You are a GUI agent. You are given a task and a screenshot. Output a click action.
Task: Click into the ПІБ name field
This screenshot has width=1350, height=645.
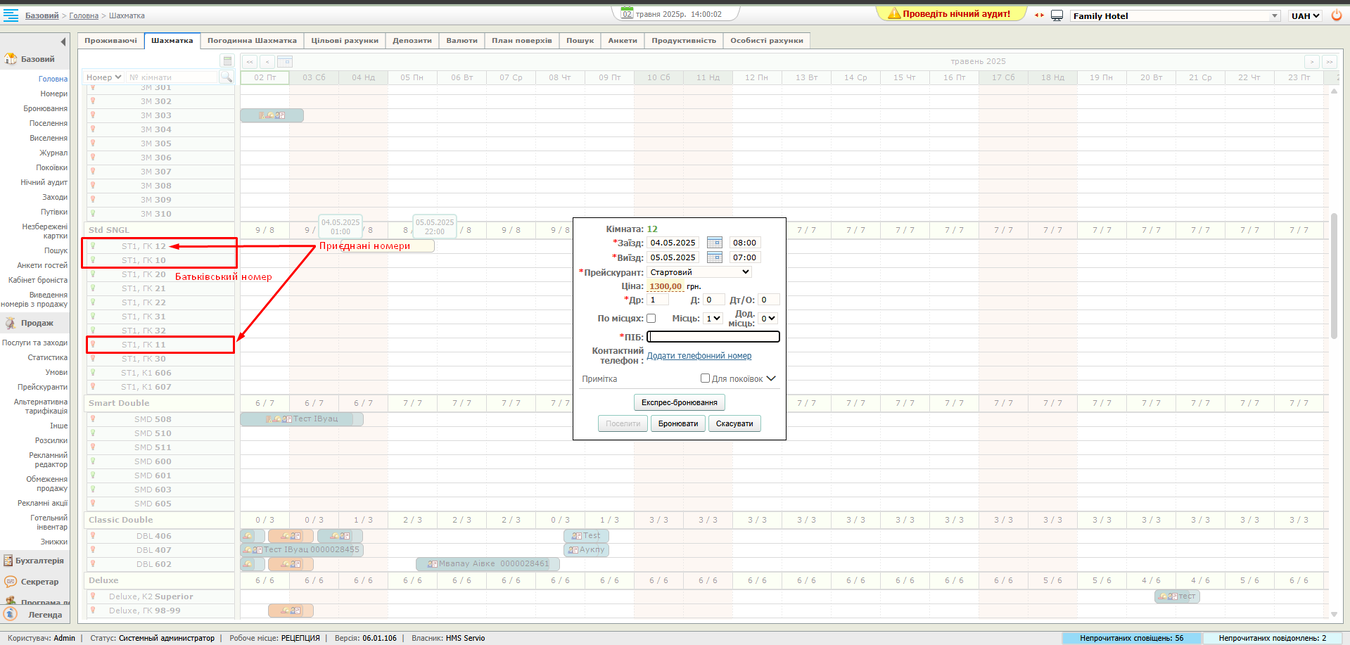pyautogui.click(x=713, y=337)
